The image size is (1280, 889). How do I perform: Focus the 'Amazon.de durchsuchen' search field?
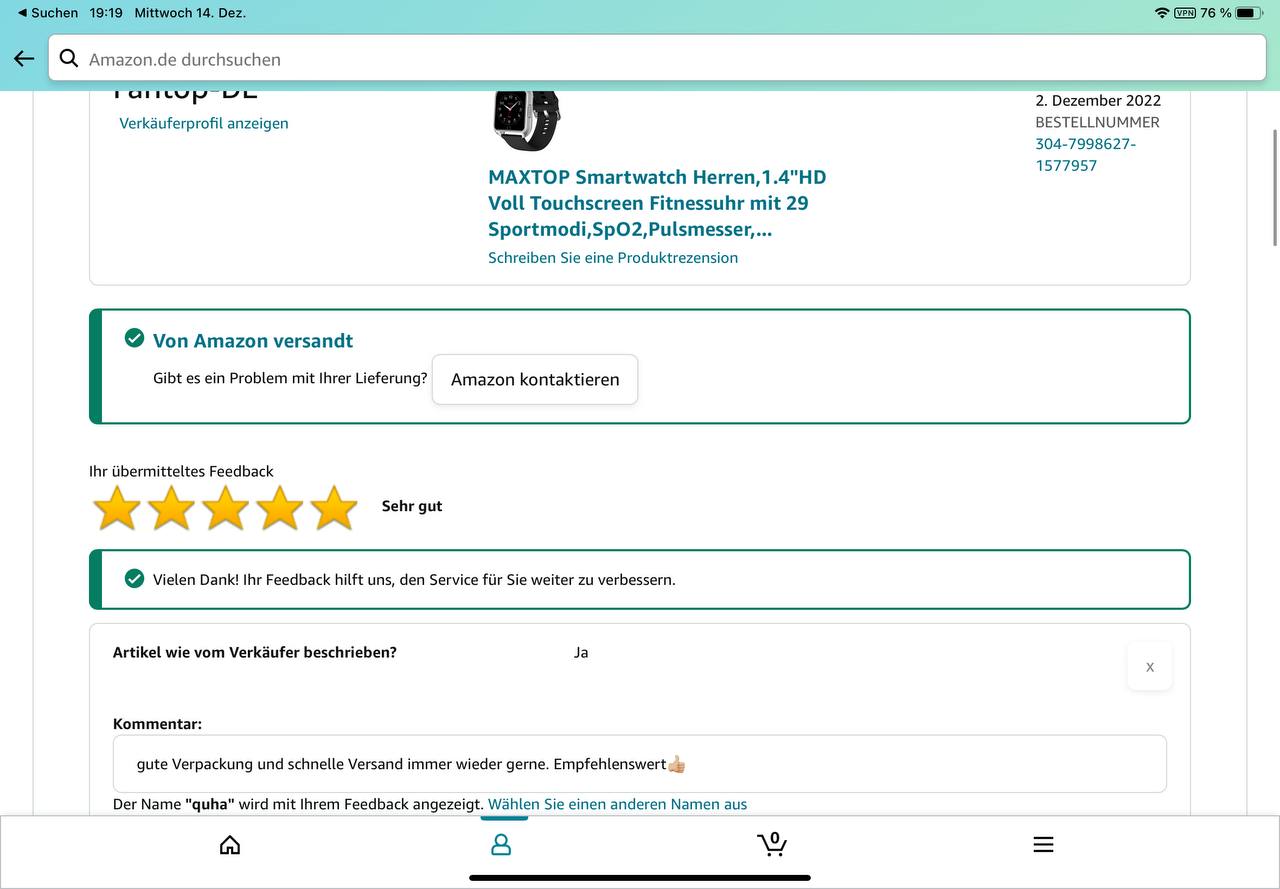click(x=658, y=59)
